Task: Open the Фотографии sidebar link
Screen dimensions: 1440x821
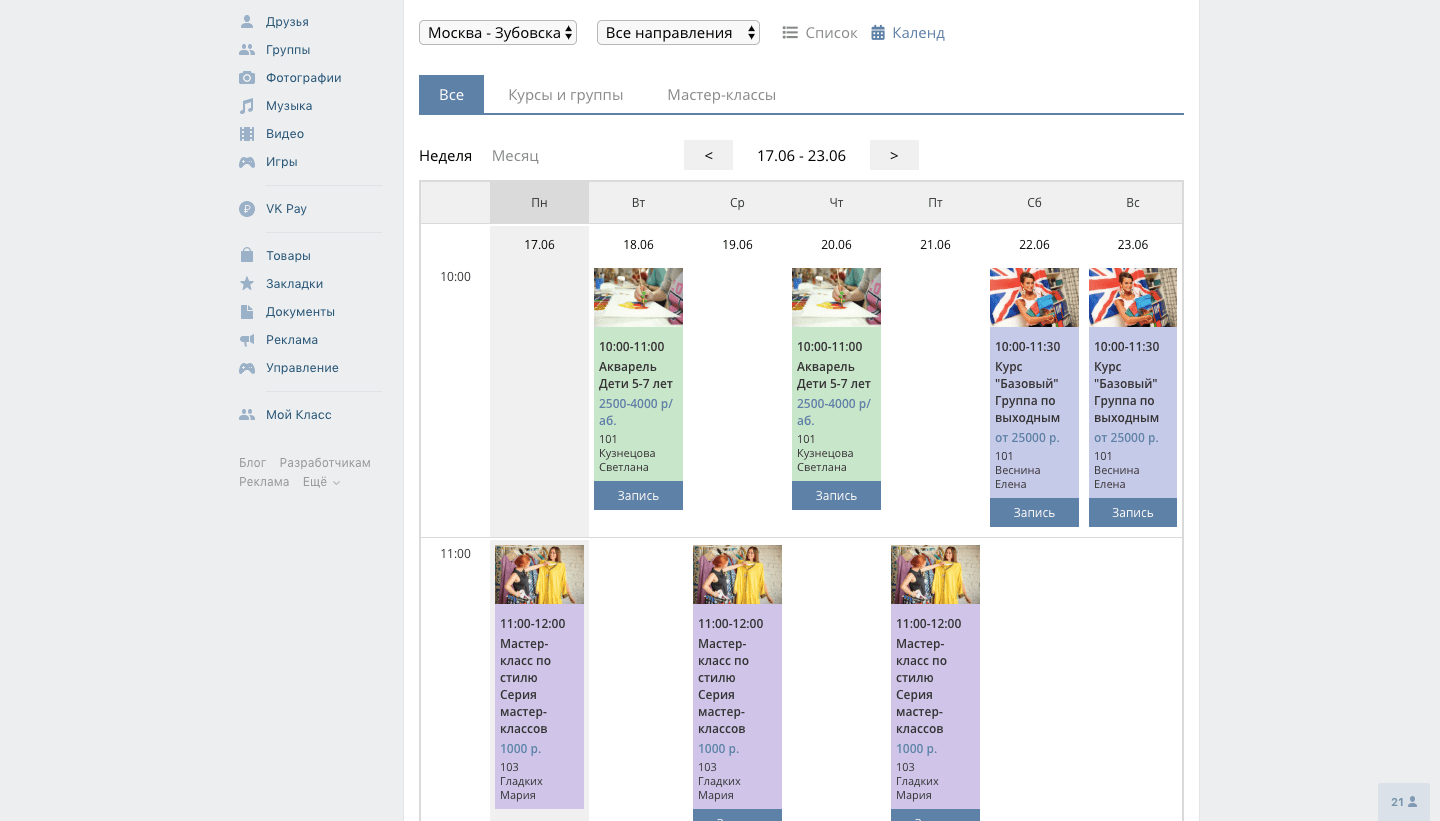Action: point(304,77)
